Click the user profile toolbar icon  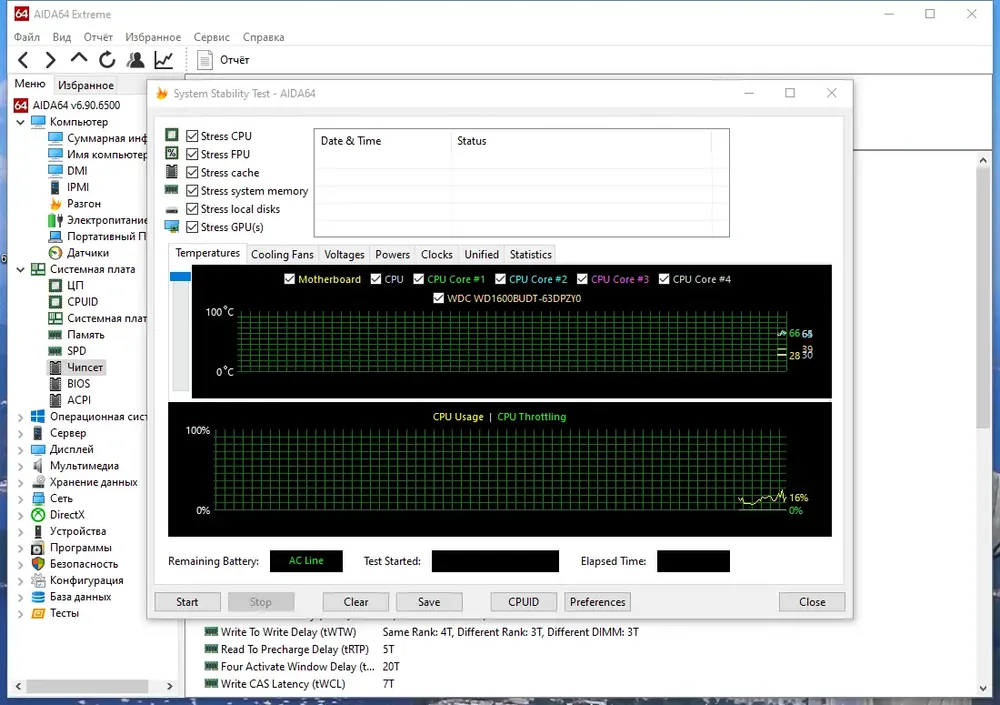135,60
